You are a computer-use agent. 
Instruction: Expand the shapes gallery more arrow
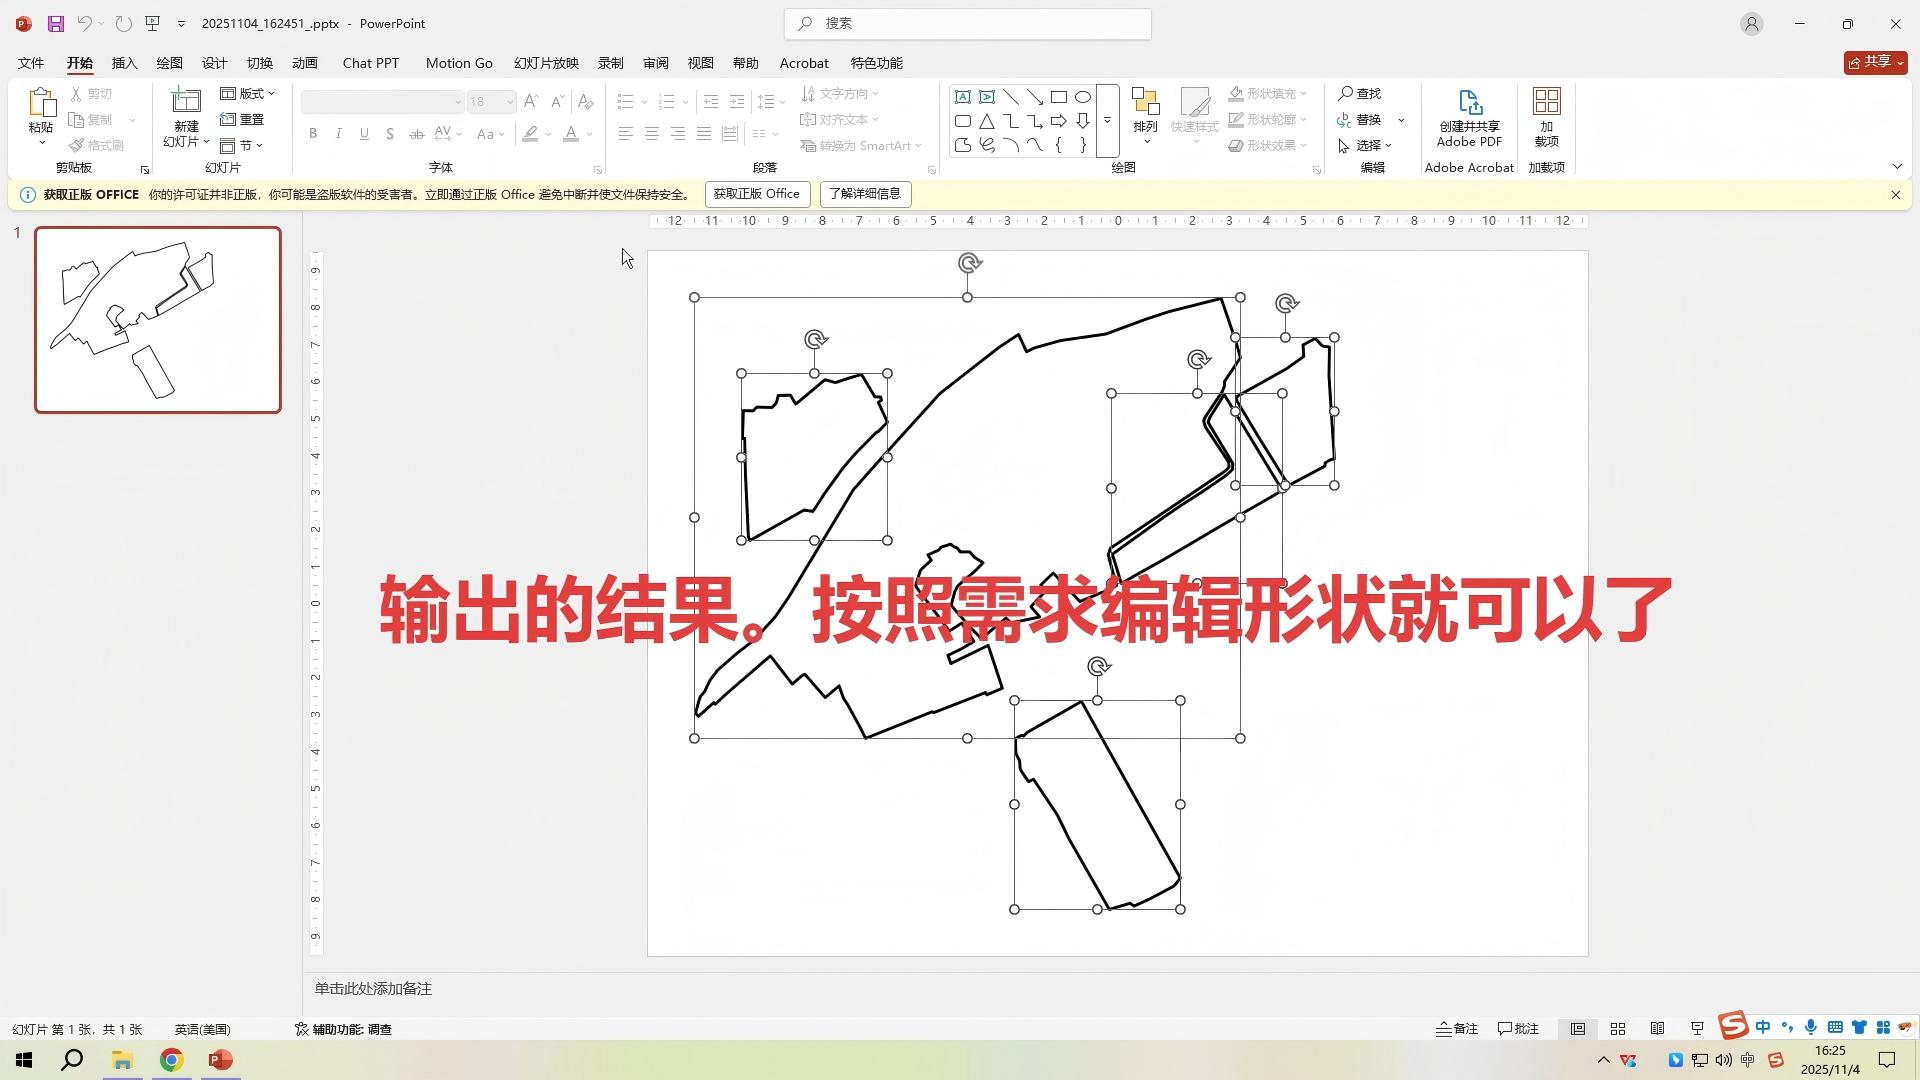(1107, 121)
